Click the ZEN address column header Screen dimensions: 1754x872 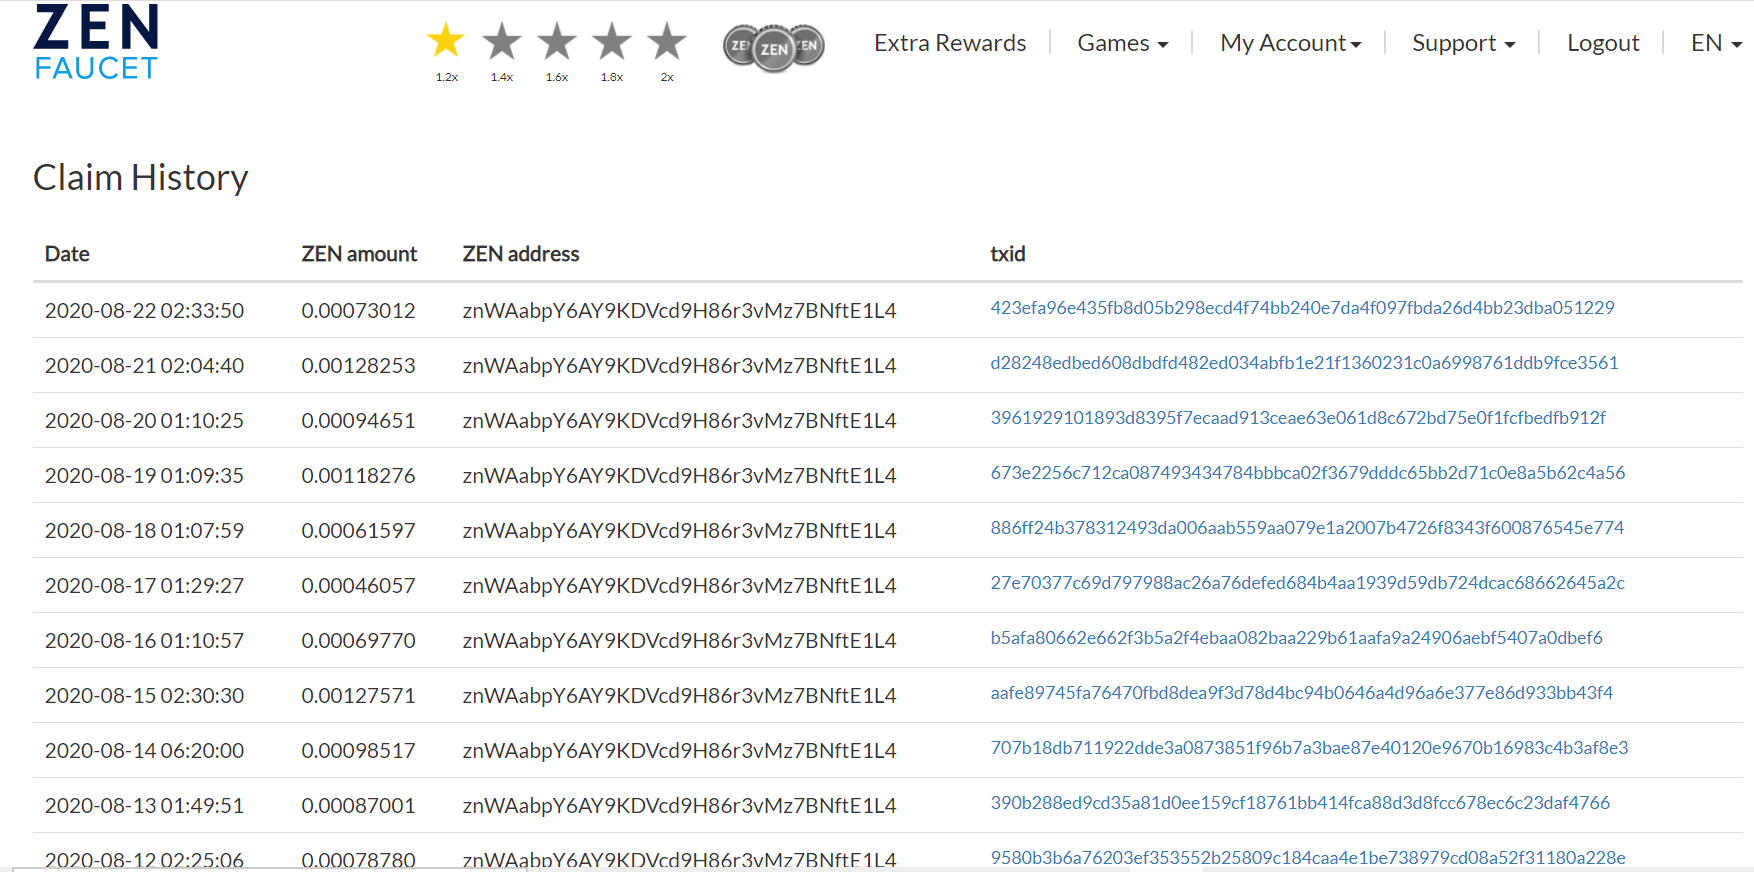[521, 254]
